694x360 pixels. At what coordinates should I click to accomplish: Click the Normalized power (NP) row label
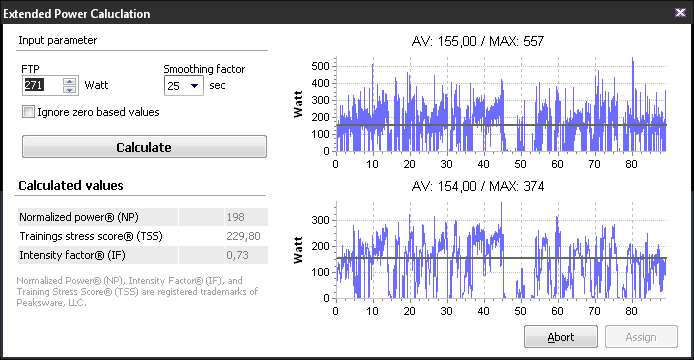click(79, 217)
